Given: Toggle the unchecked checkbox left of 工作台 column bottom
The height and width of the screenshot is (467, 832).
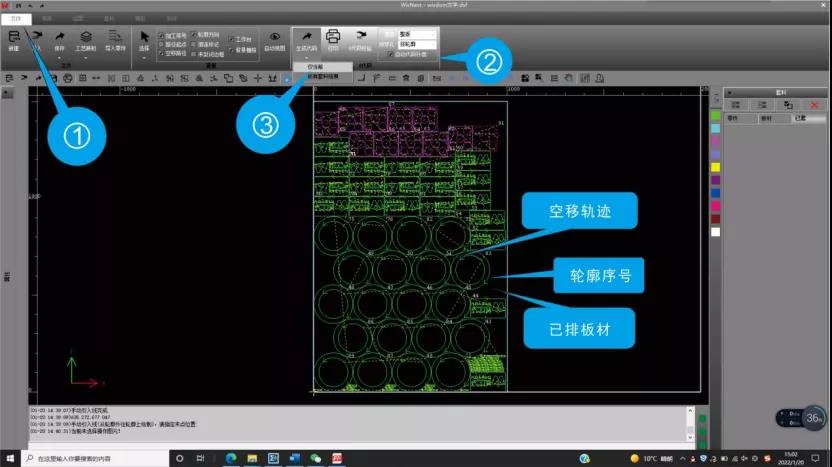Looking at the screenshot, I should coord(194,54).
